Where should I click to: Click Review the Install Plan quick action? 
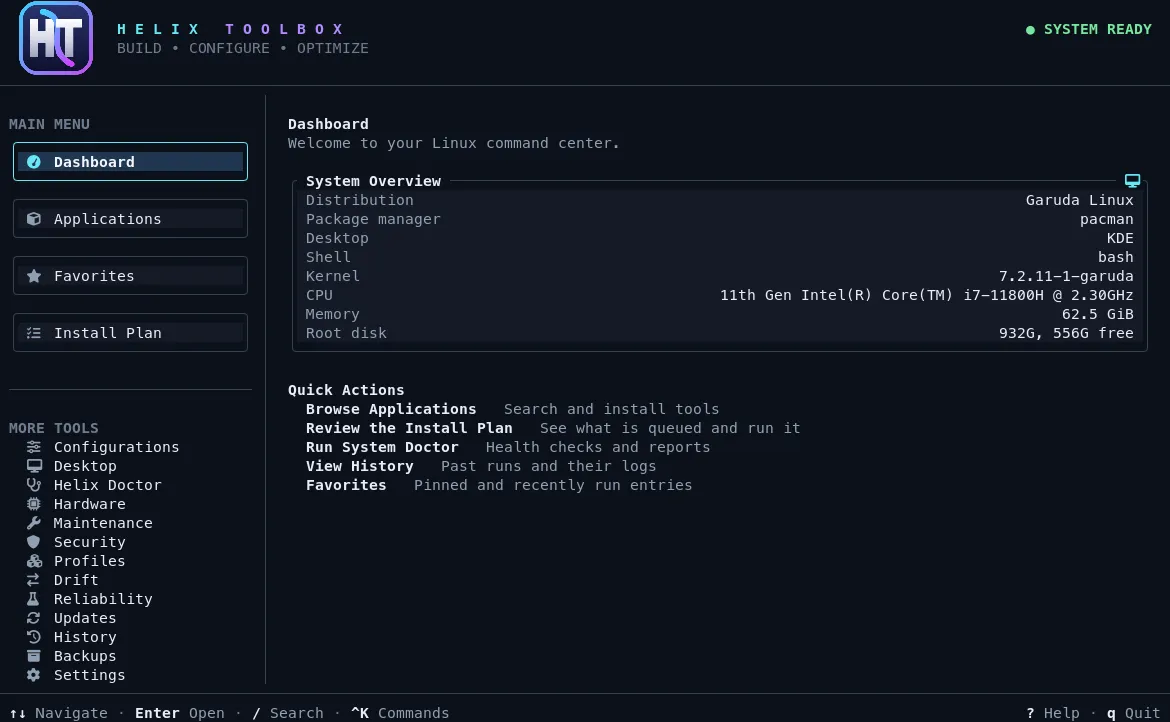pyautogui.click(x=409, y=428)
